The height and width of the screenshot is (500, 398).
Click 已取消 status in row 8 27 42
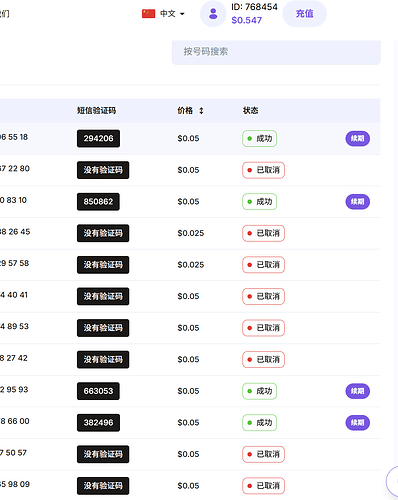point(263,360)
